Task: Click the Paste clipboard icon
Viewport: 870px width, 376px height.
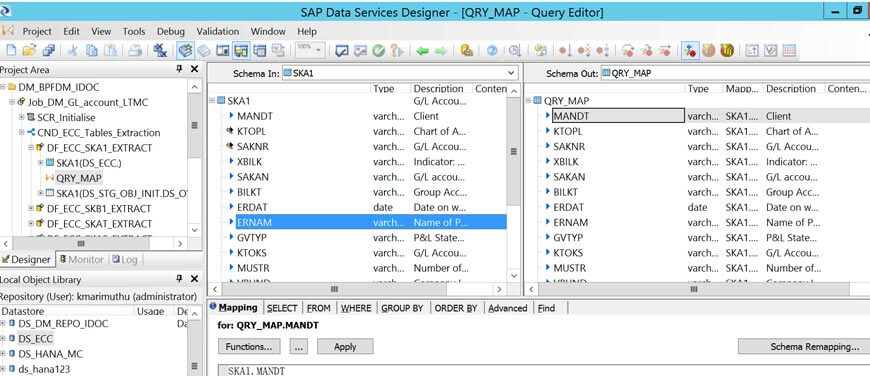Action: pos(110,50)
